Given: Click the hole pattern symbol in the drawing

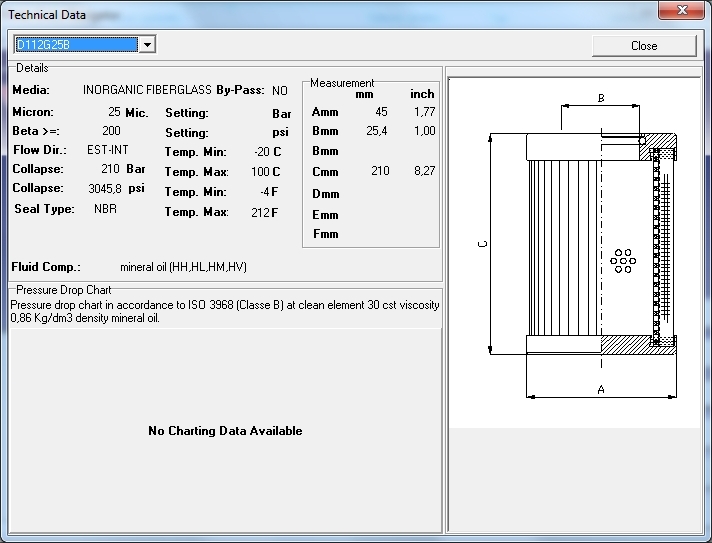Looking at the screenshot, I should 623,260.
